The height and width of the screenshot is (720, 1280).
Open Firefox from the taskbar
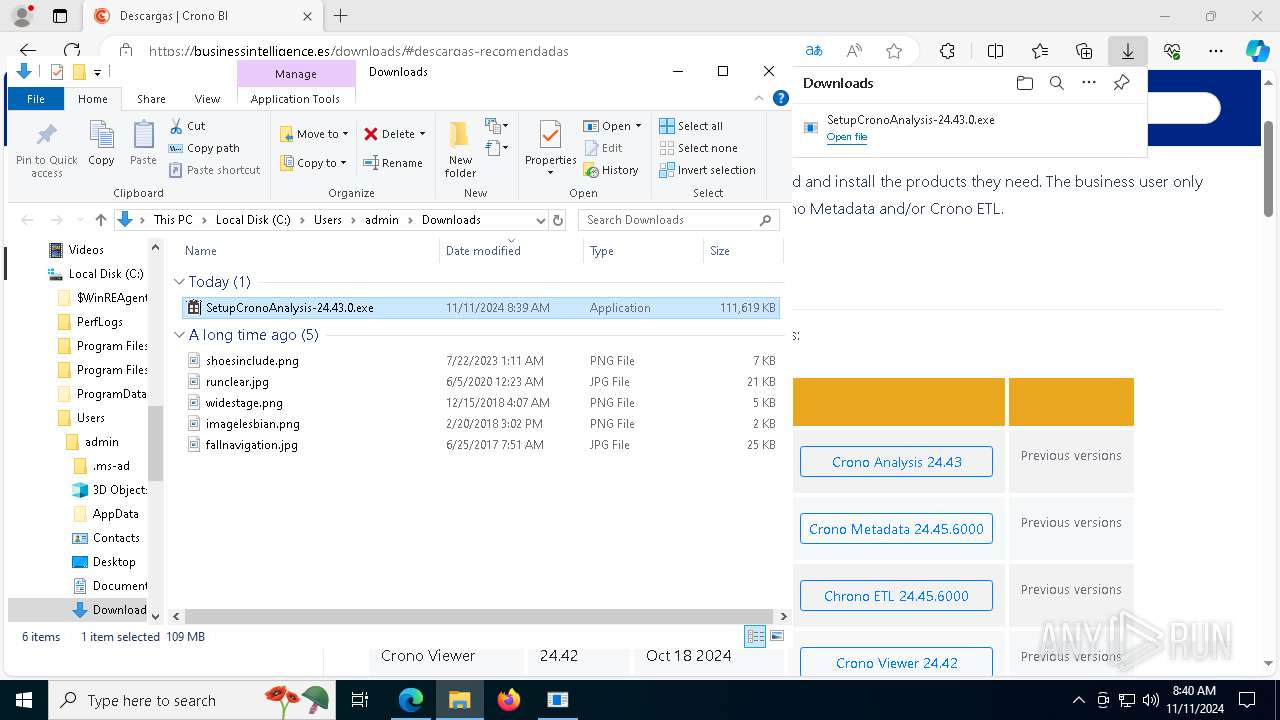pyautogui.click(x=509, y=700)
